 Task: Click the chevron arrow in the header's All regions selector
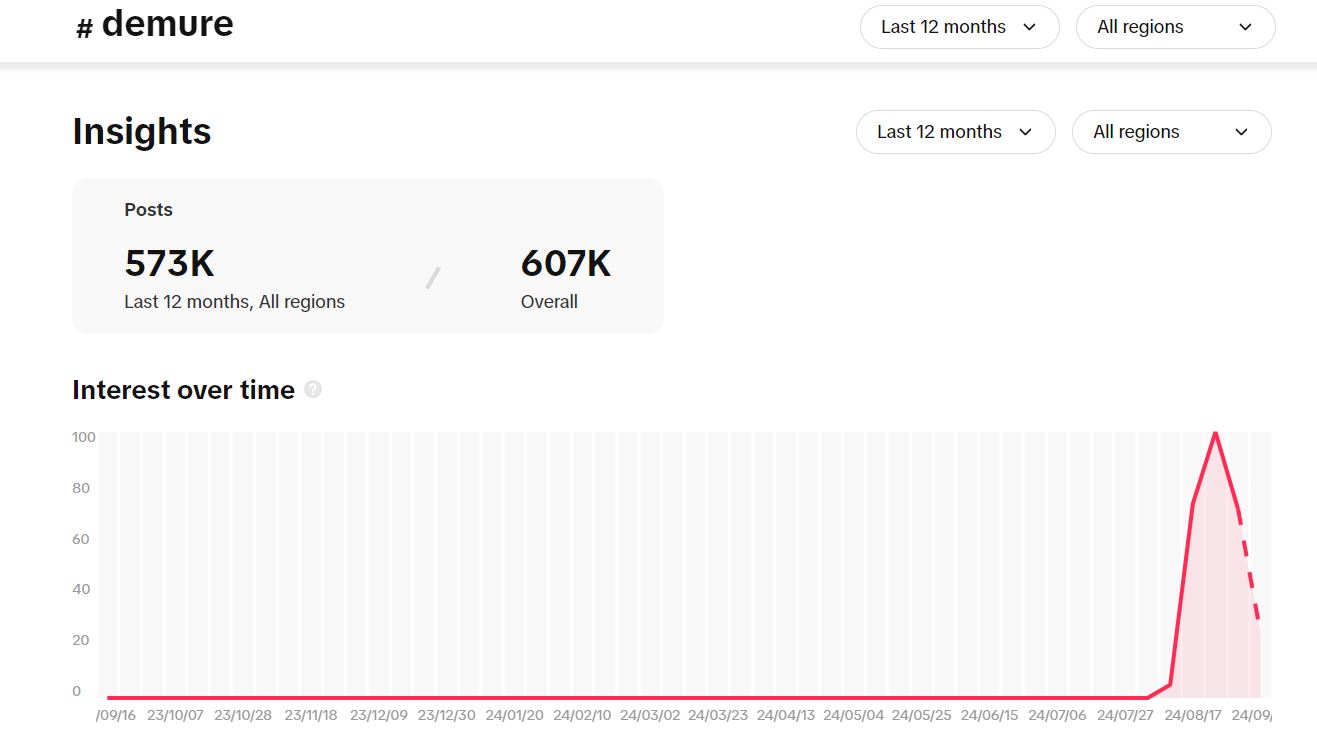point(1245,27)
